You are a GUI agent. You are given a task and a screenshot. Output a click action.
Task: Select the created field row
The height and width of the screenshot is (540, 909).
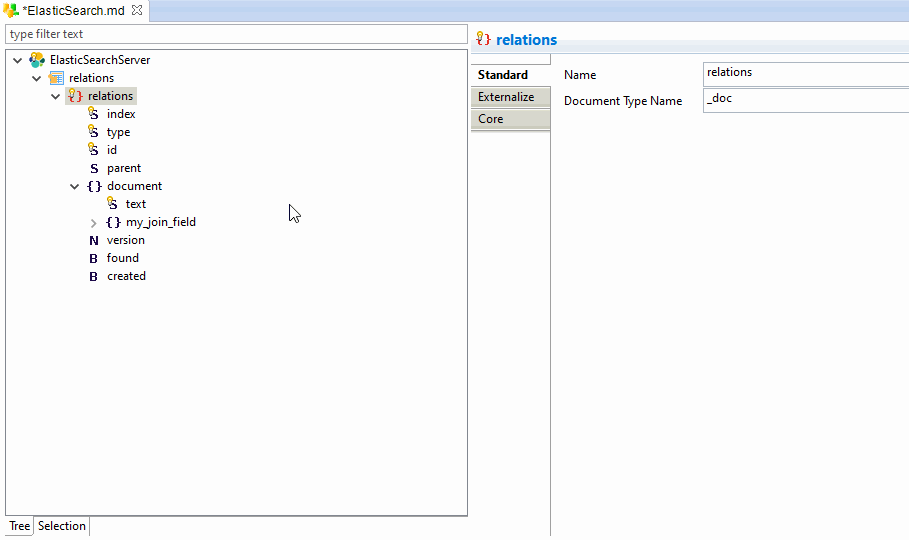[x=126, y=276]
